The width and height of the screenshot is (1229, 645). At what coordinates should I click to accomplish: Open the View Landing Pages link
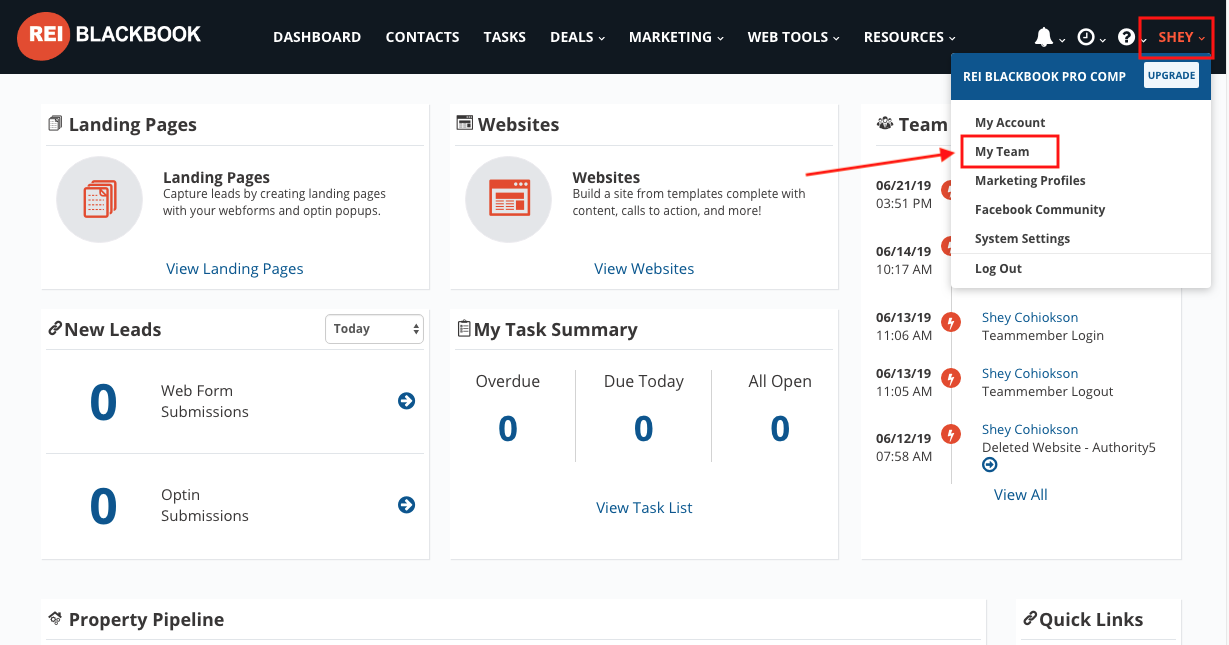235,269
